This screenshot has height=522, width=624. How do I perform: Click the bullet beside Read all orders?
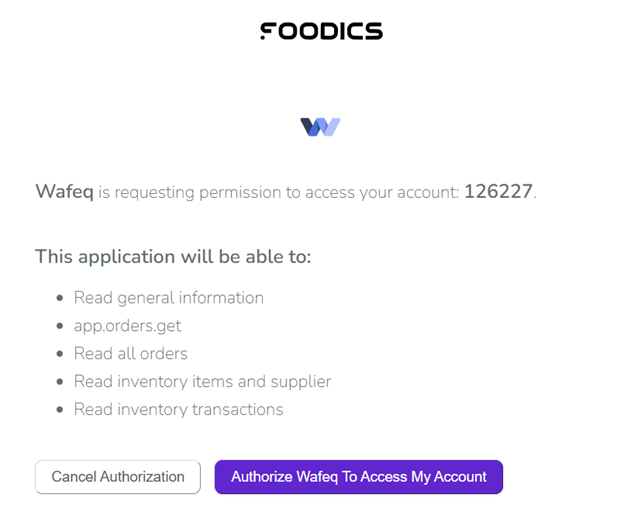pyautogui.click(x=60, y=354)
